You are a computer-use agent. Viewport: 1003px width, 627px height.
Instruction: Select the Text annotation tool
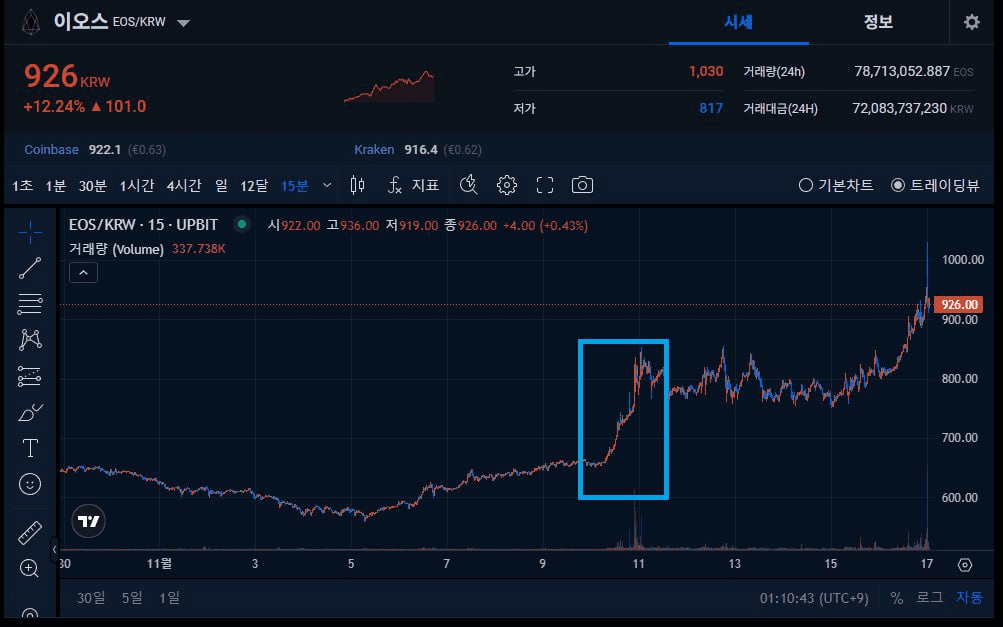30,448
